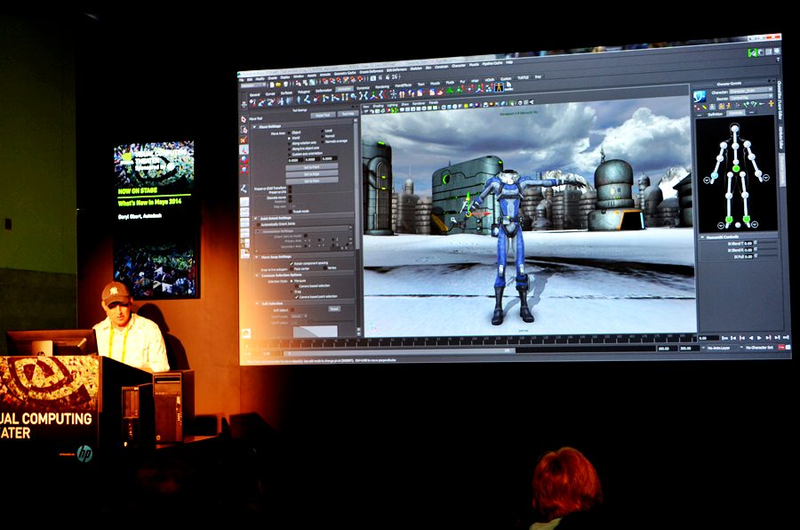Click the blue HumanIK logo in Character Controls
The image size is (800, 530).
coord(699,96)
